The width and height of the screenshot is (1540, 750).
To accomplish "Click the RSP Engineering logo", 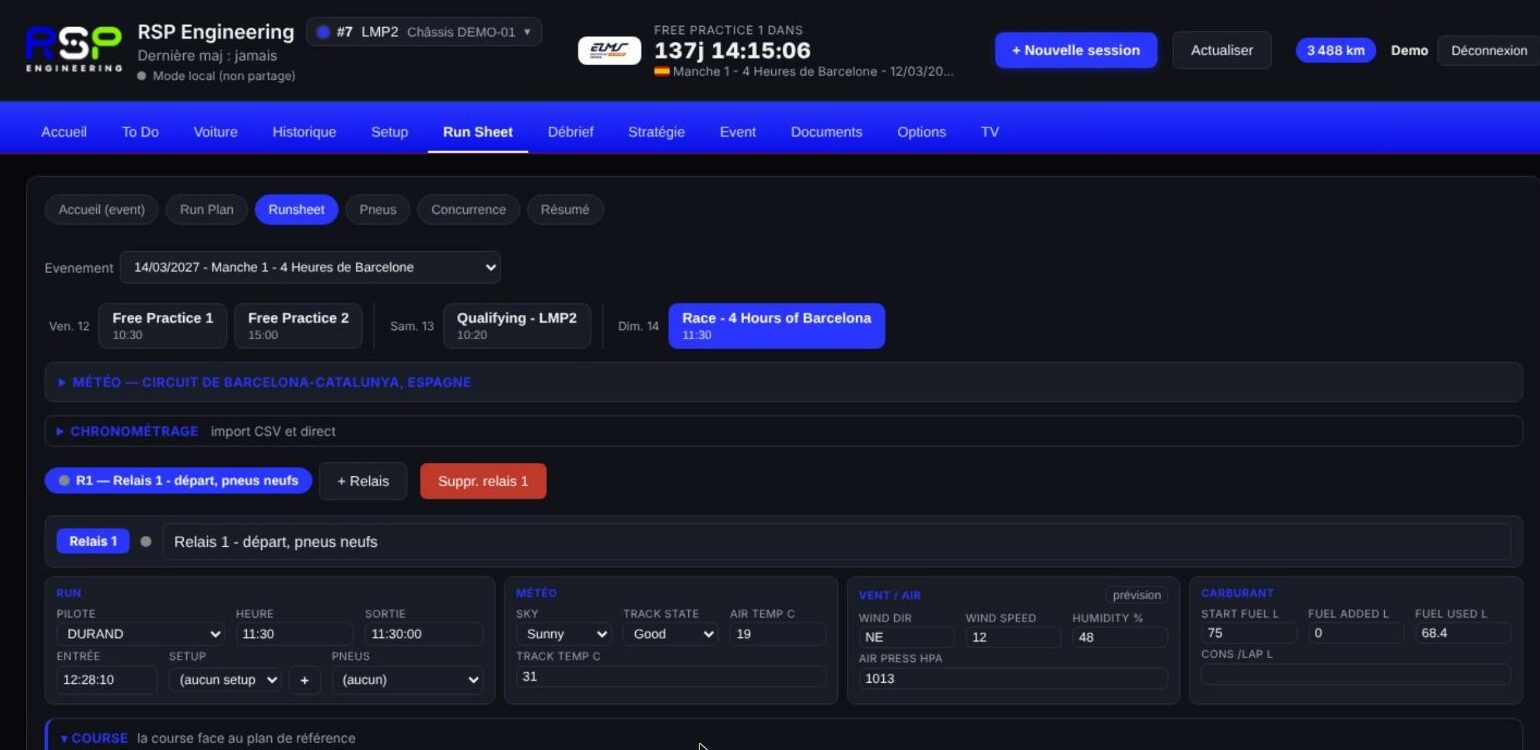I will coord(73,50).
